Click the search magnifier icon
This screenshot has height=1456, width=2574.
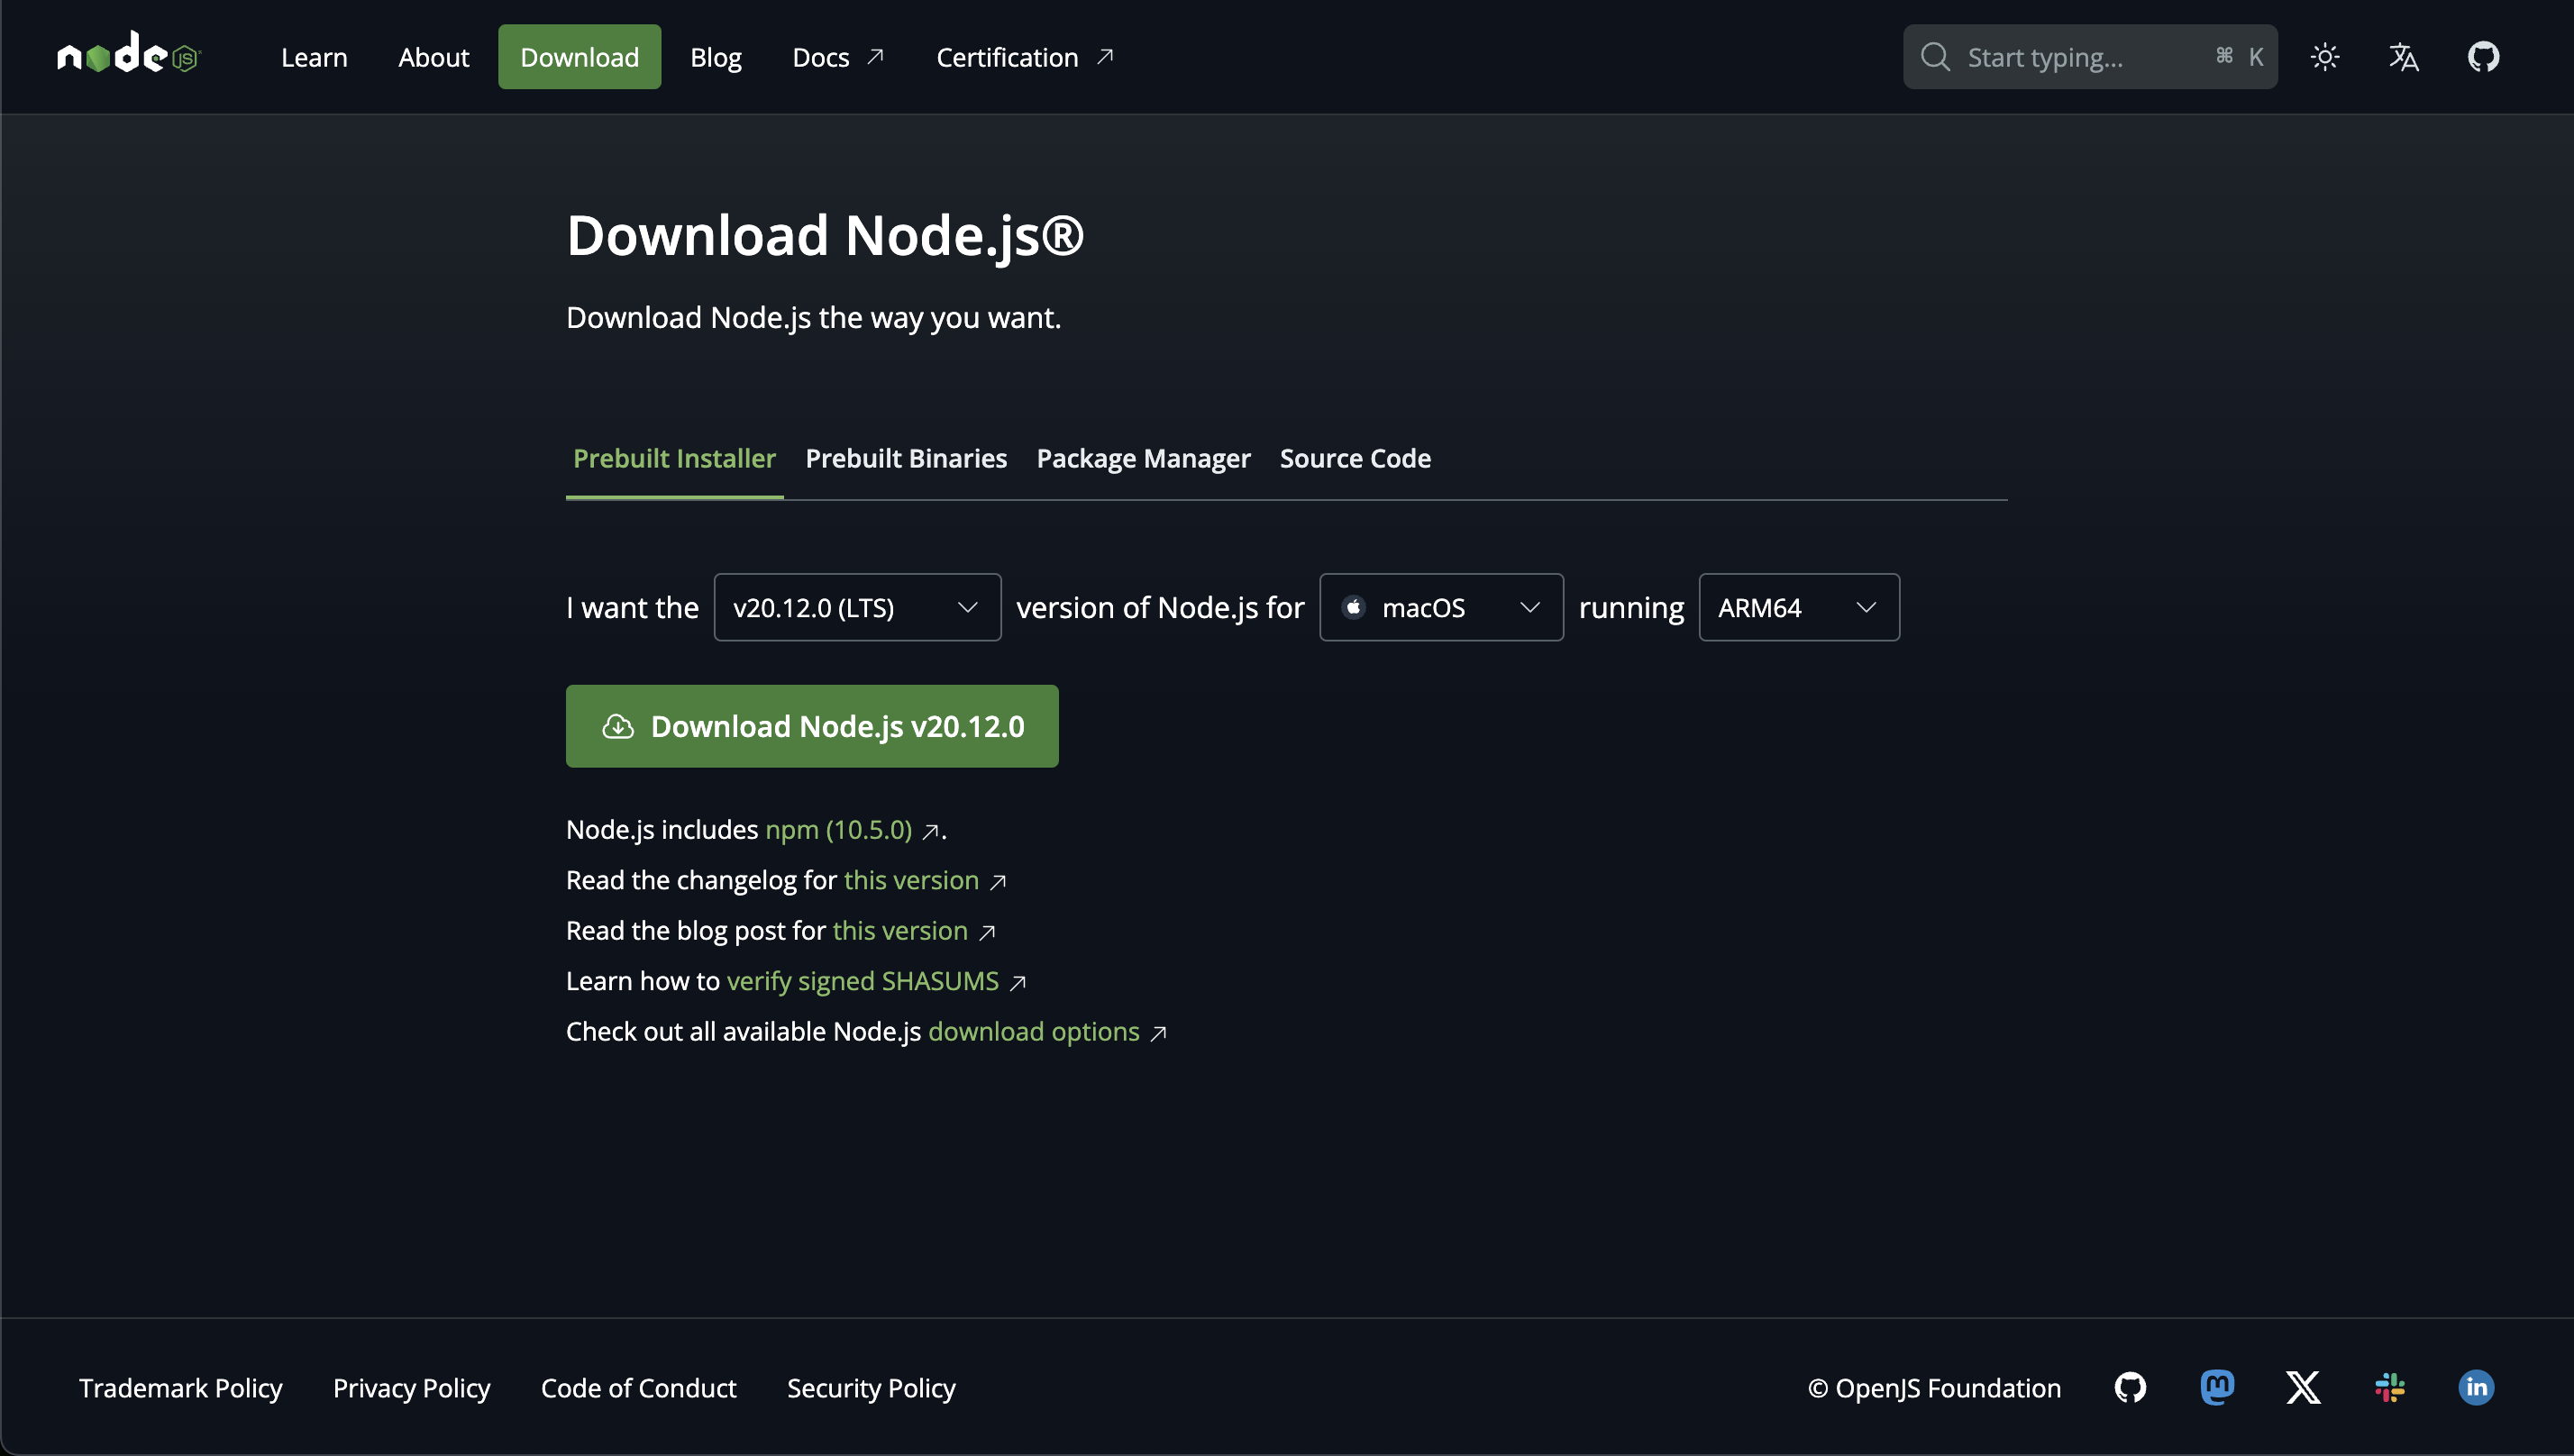pyautogui.click(x=1936, y=57)
